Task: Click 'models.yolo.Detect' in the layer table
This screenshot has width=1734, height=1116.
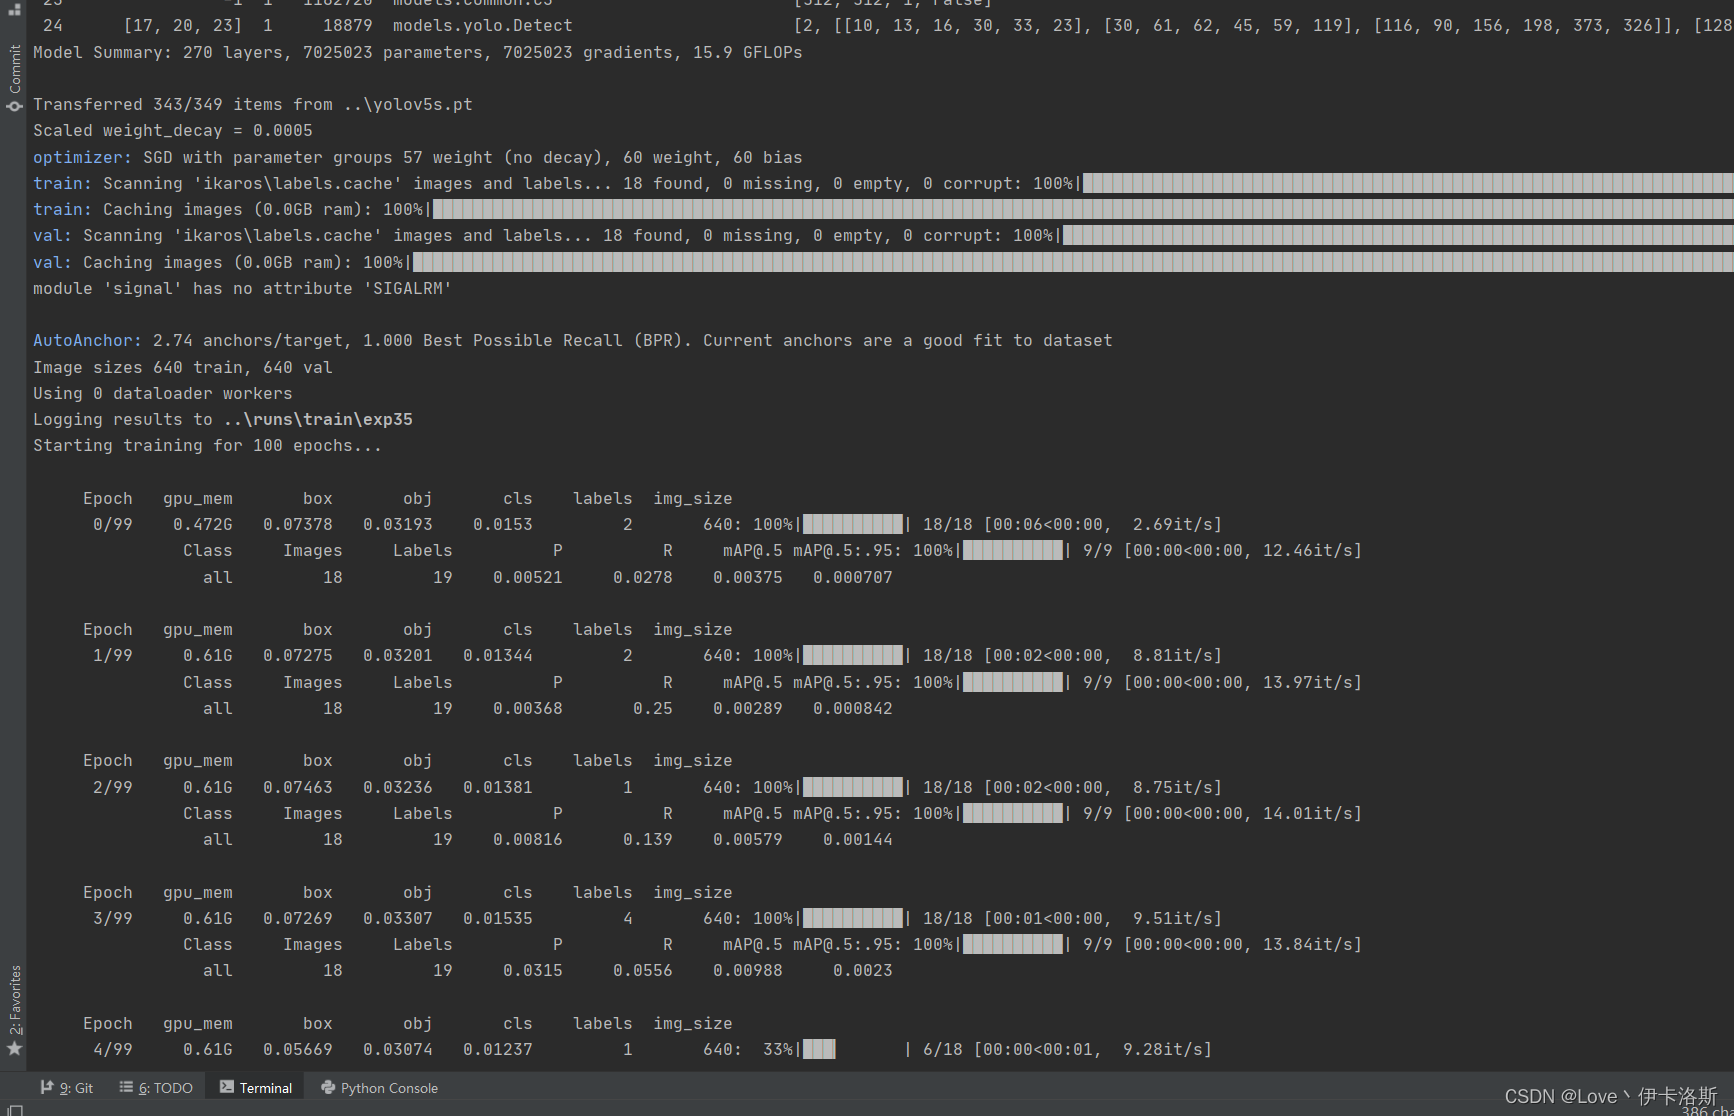Action: pyautogui.click(x=483, y=25)
